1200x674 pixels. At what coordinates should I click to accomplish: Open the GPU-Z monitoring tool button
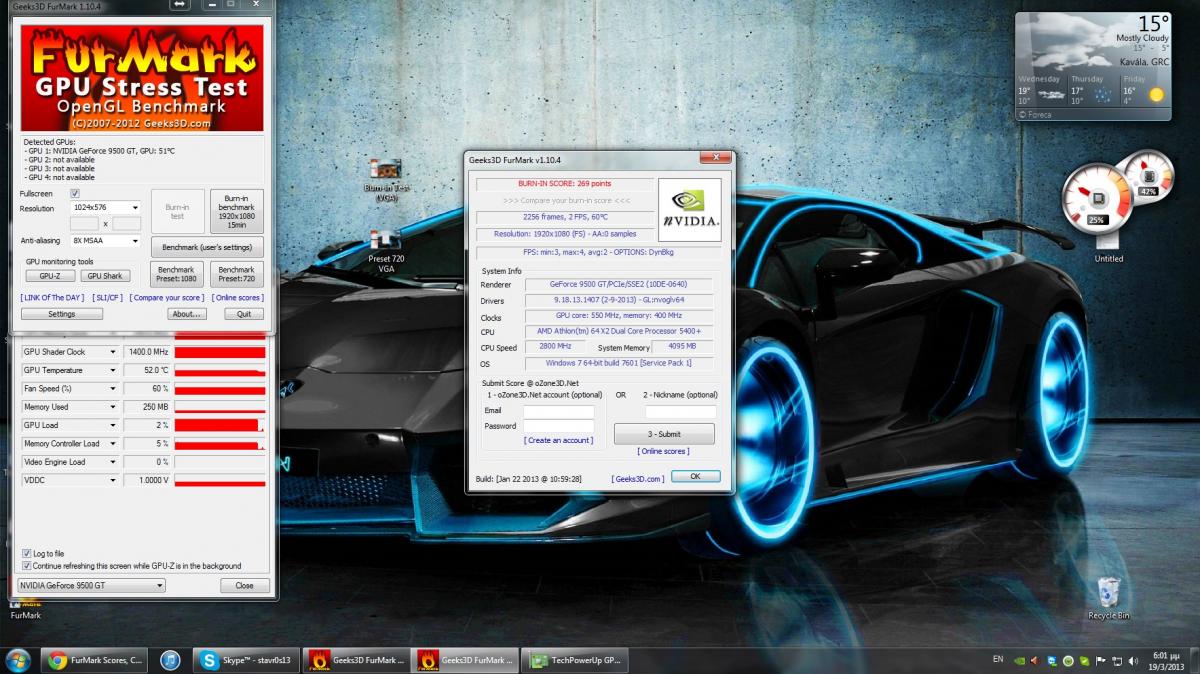point(50,276)
